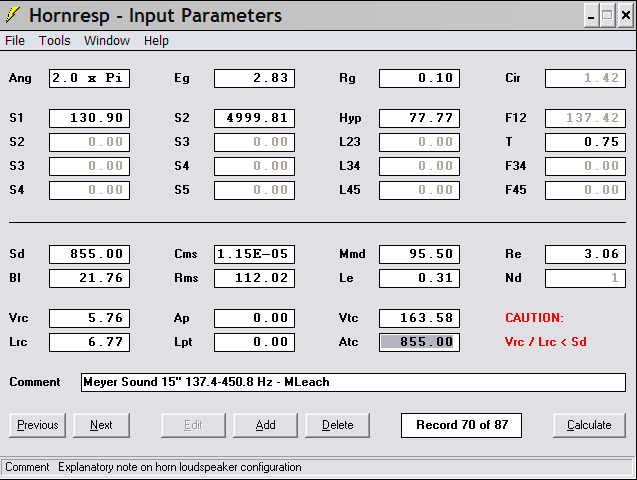Select the Re field with 3.06

click(x=585, y=254)
